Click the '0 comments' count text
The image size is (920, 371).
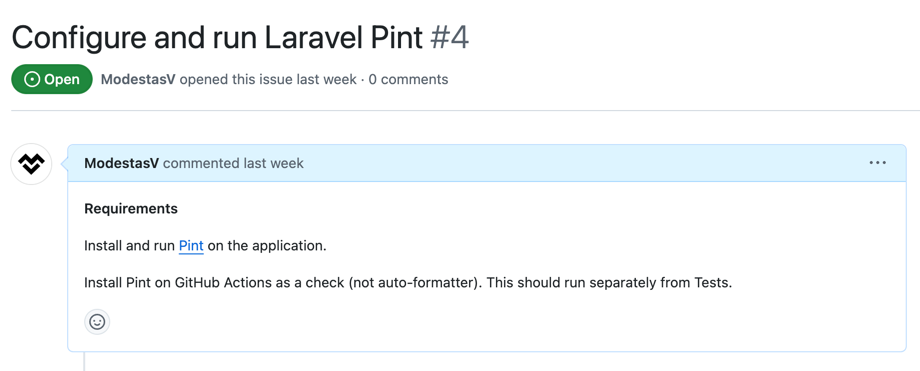(408, 79)
